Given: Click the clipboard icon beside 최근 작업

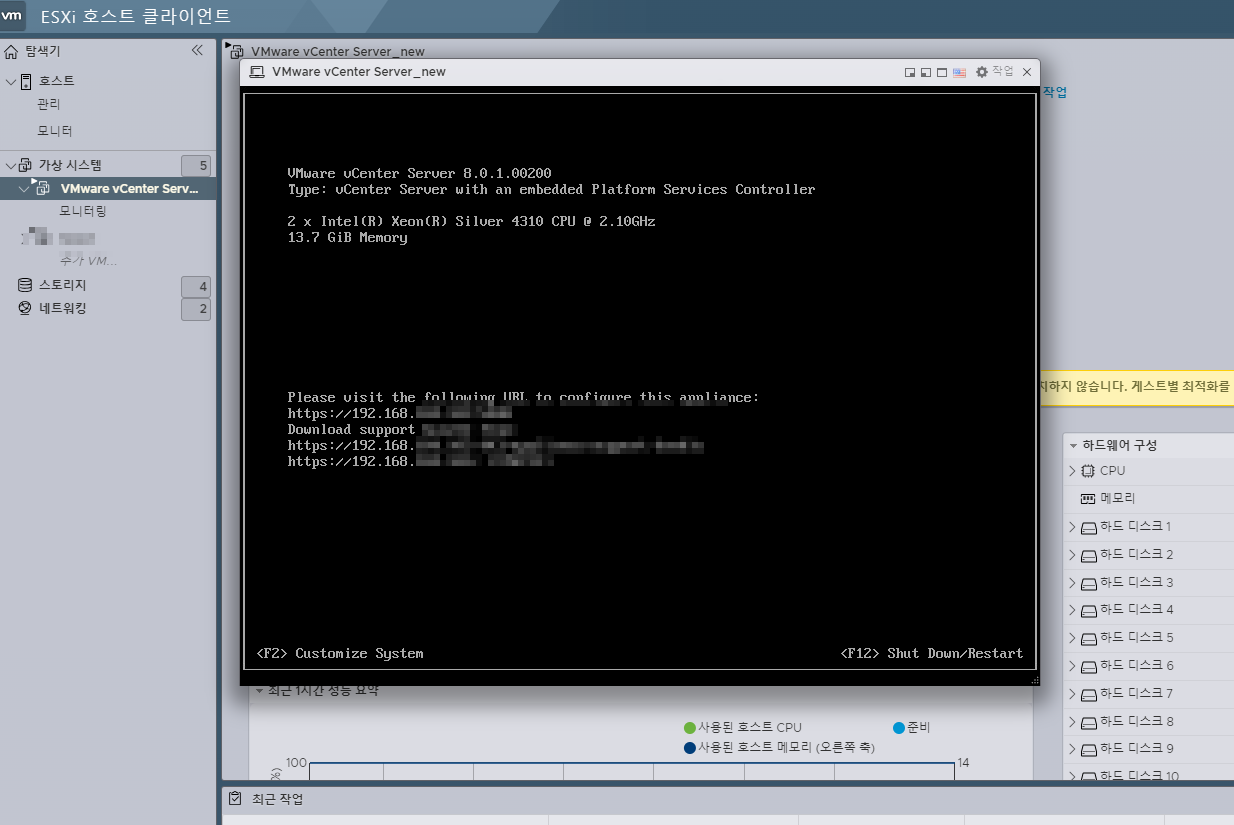Looking at the screenshot, I should (235, 798).
